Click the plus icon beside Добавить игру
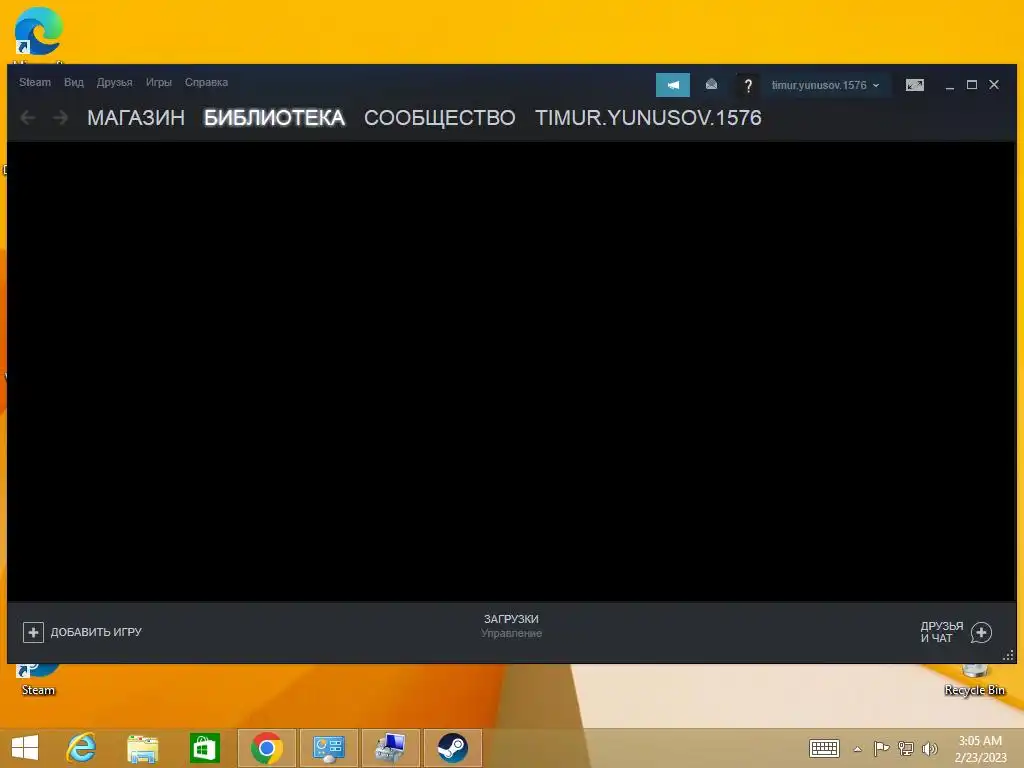 pyautogui.click(x=33, y=632)
